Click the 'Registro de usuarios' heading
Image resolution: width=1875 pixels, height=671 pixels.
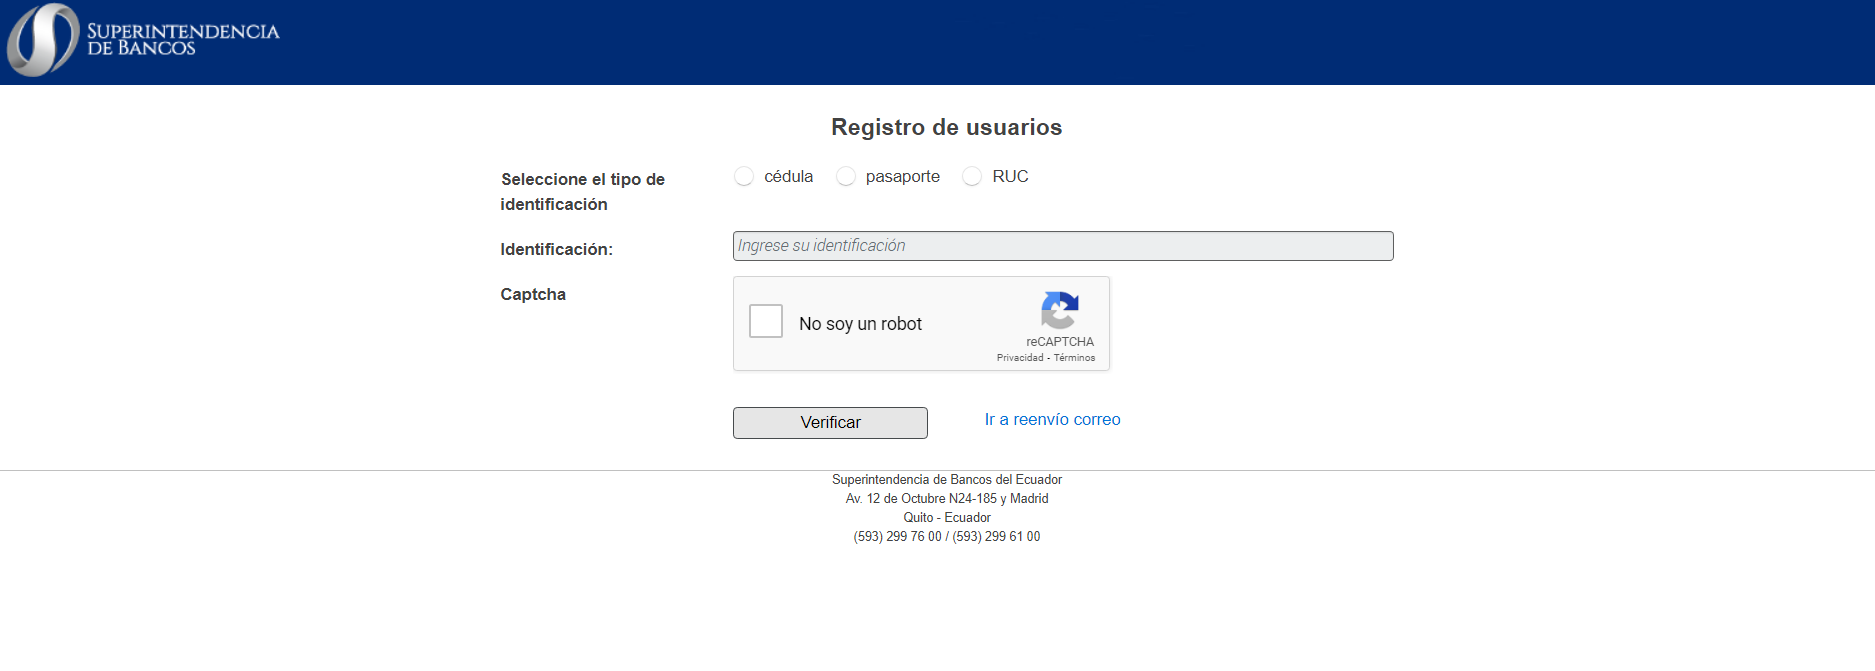tap(947, 127)
